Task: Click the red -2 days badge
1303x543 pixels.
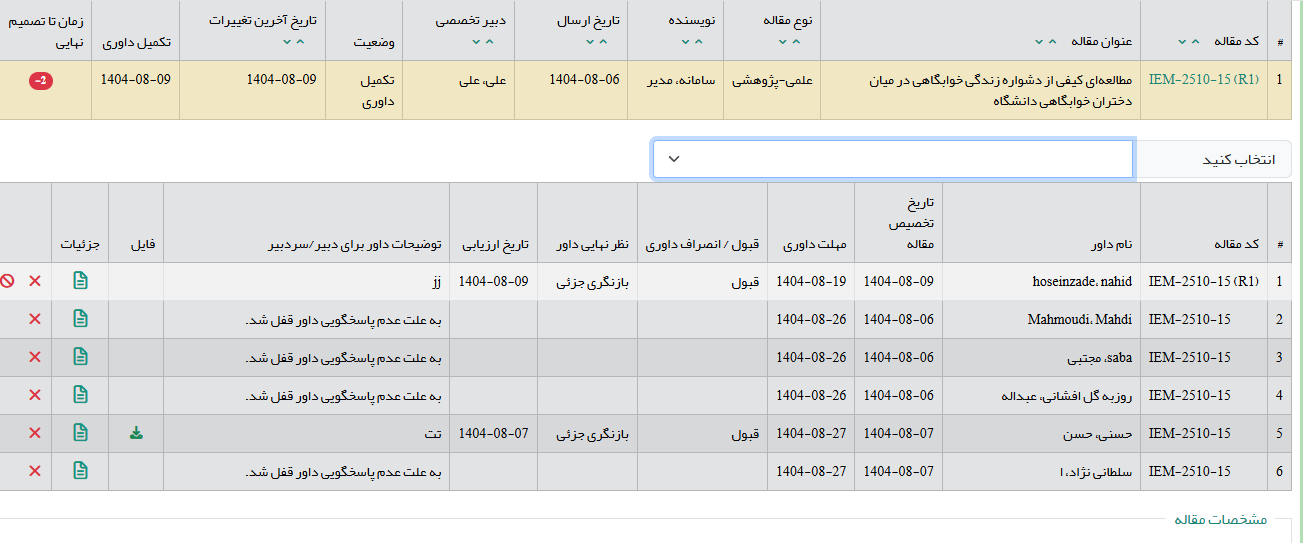Action: [41, 80]
